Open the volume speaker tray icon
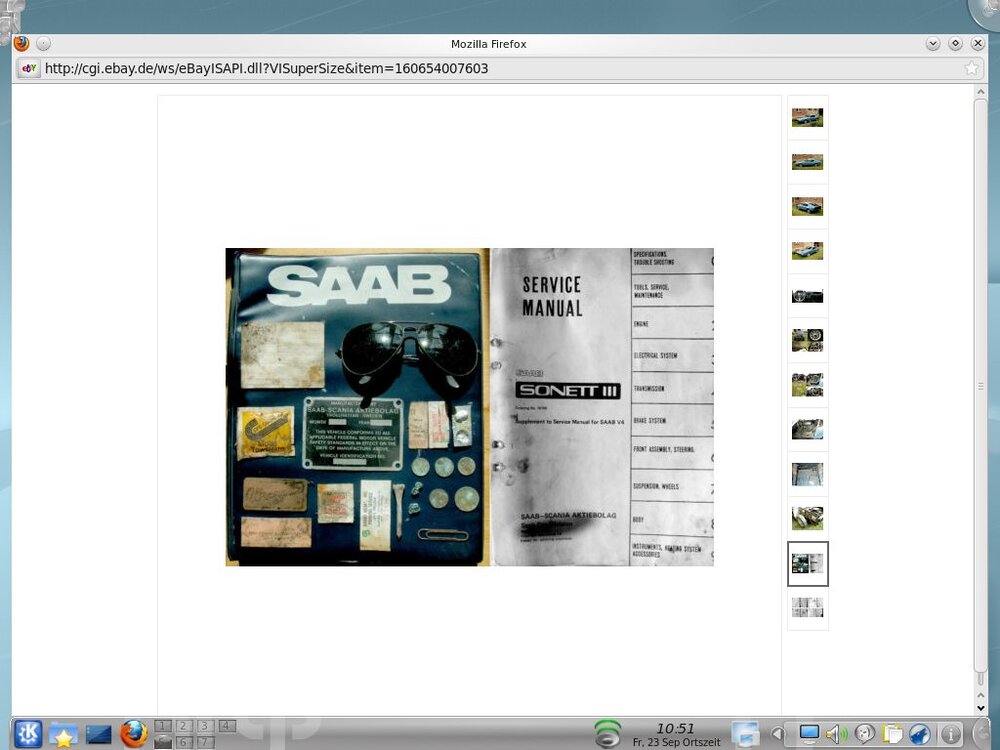 (837, 734)
